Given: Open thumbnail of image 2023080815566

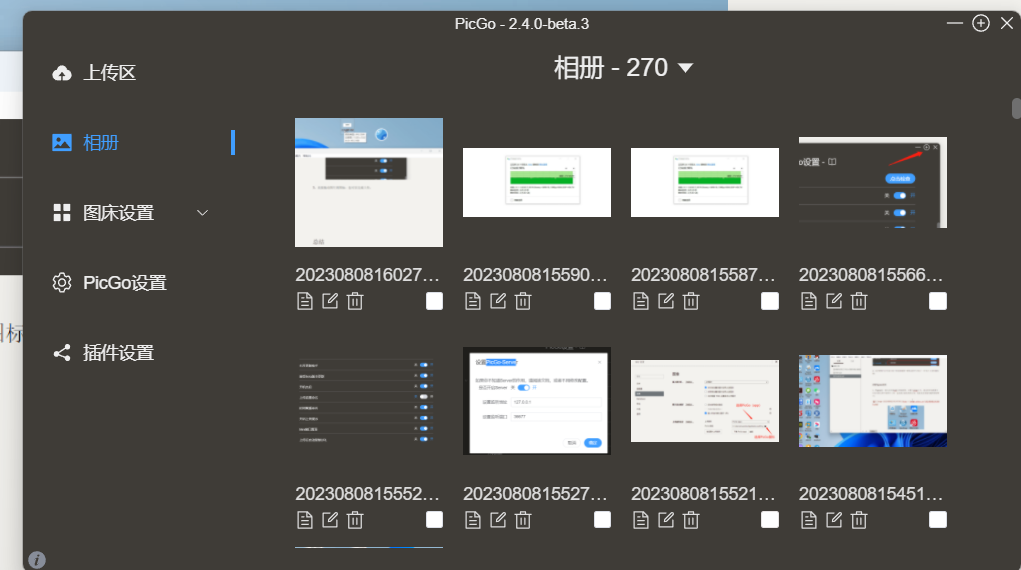Looking at the screenshot, I should [873, 182].
